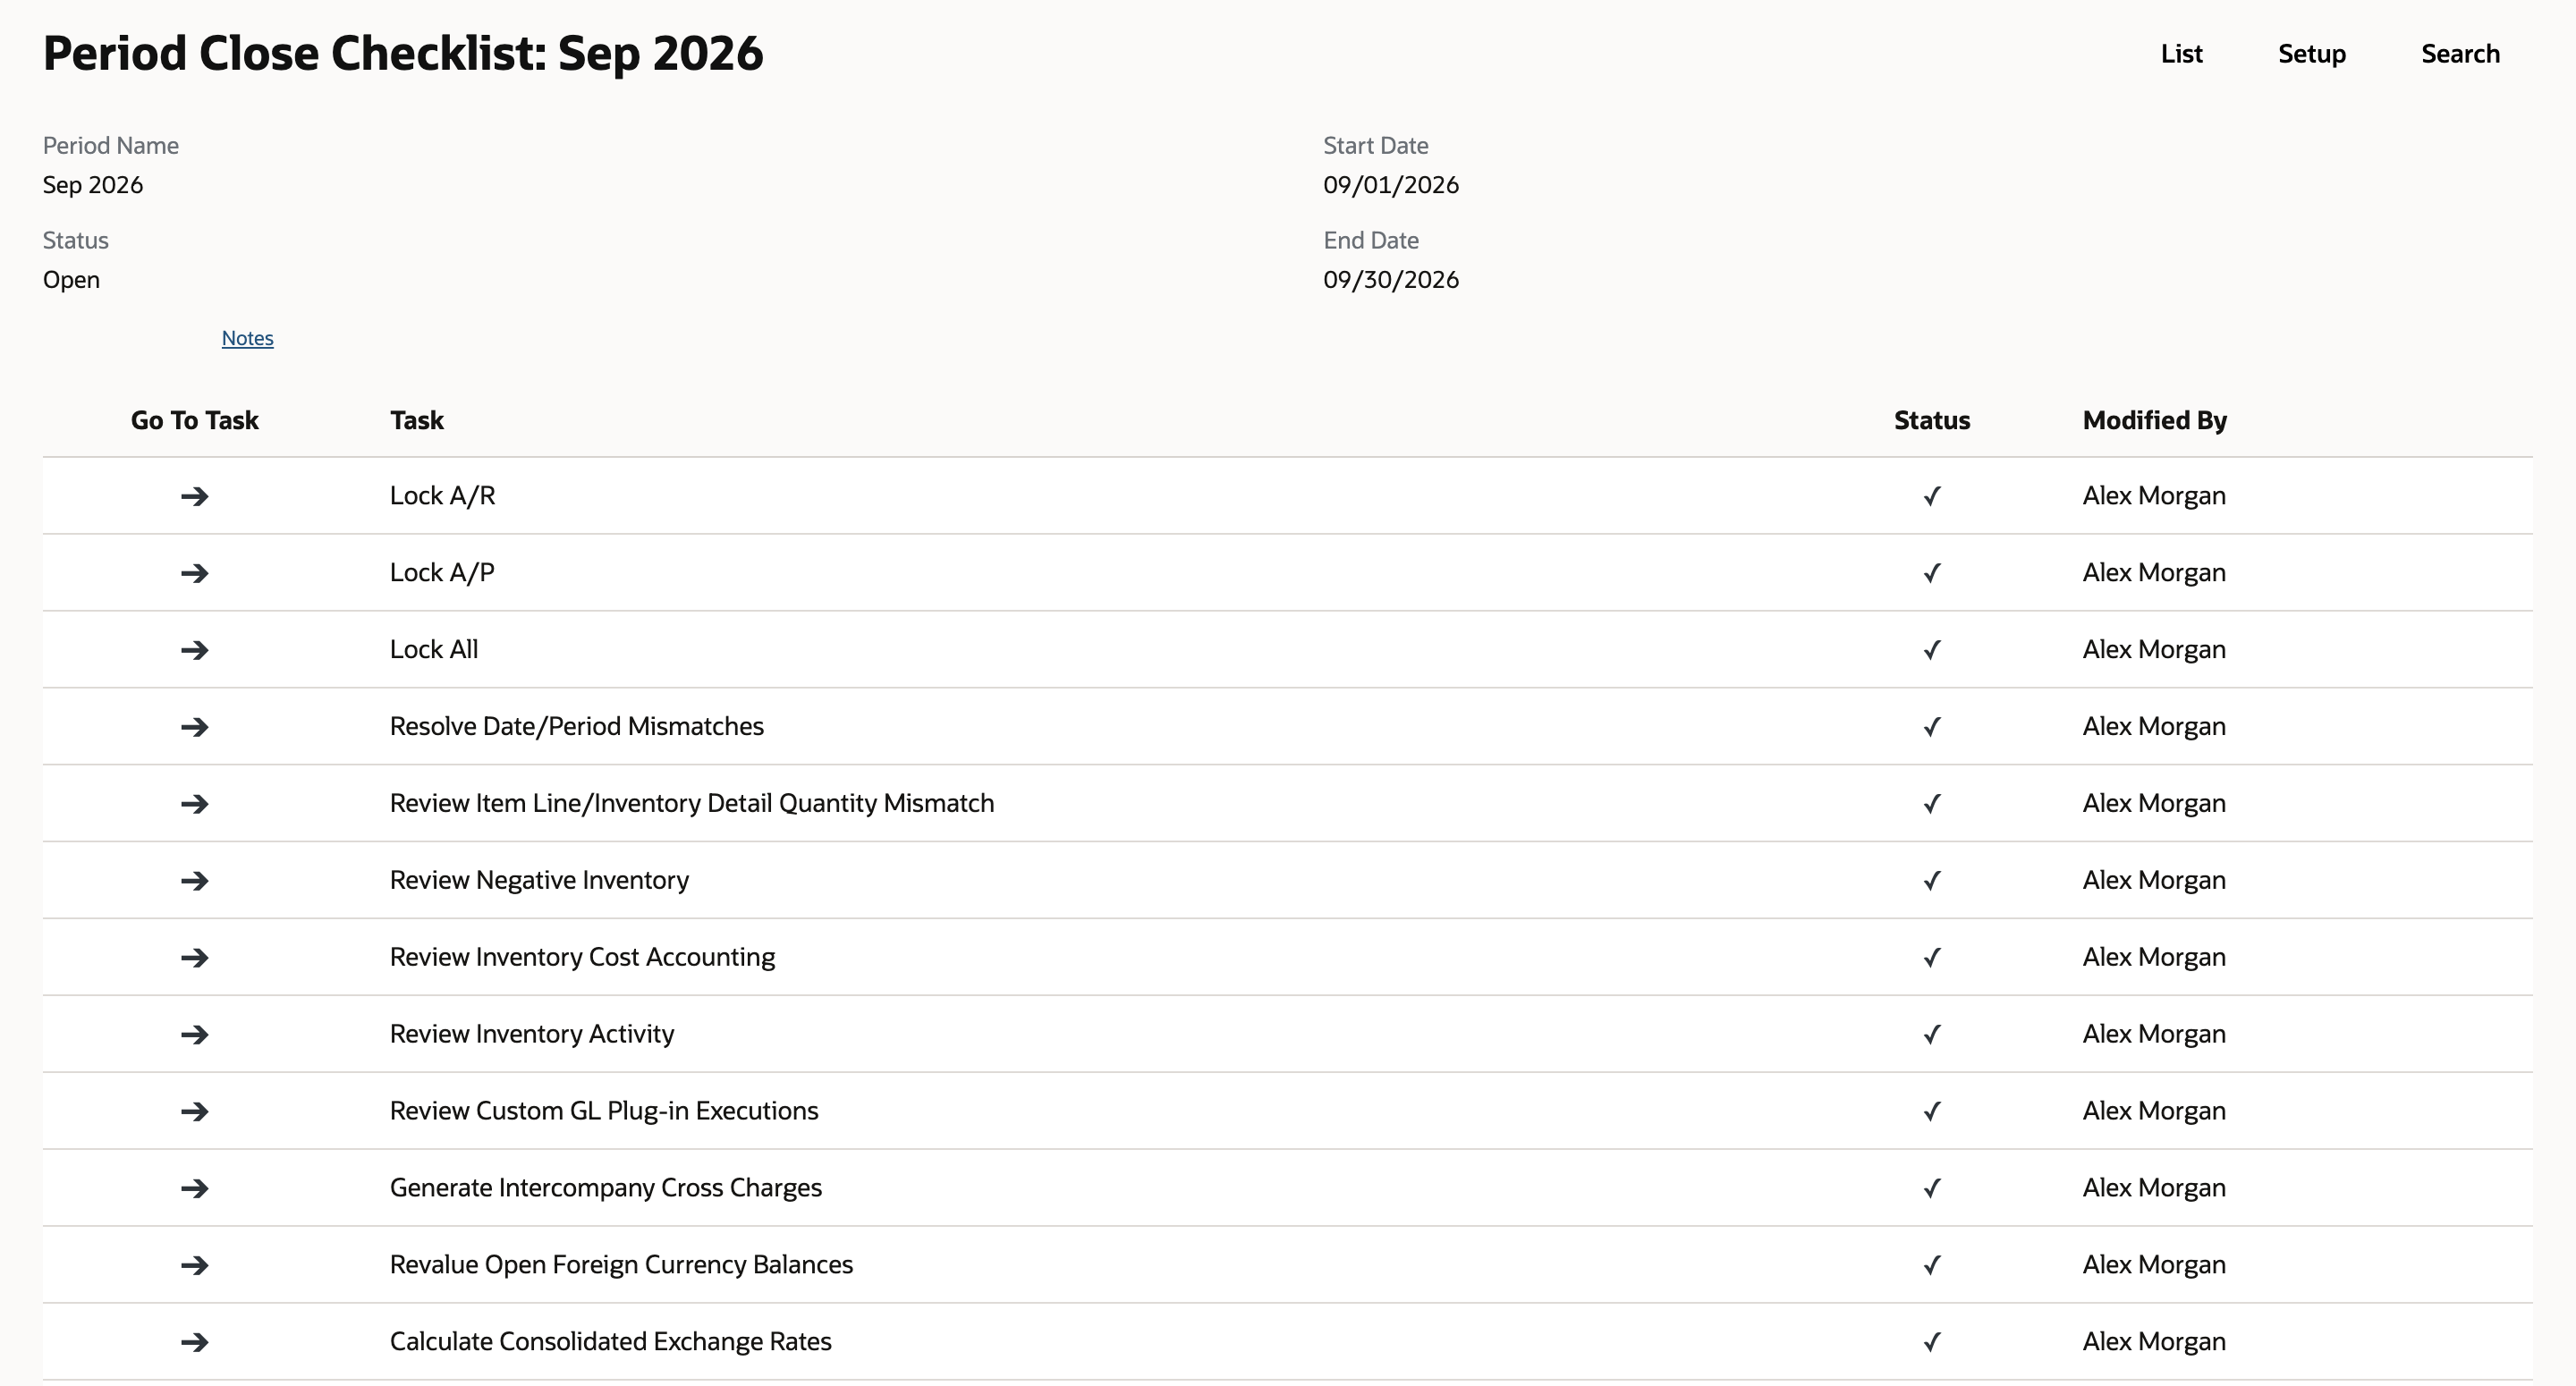Go to Calculate Consolidated Exchange Rates arrow

click(x=194, y=1342)
